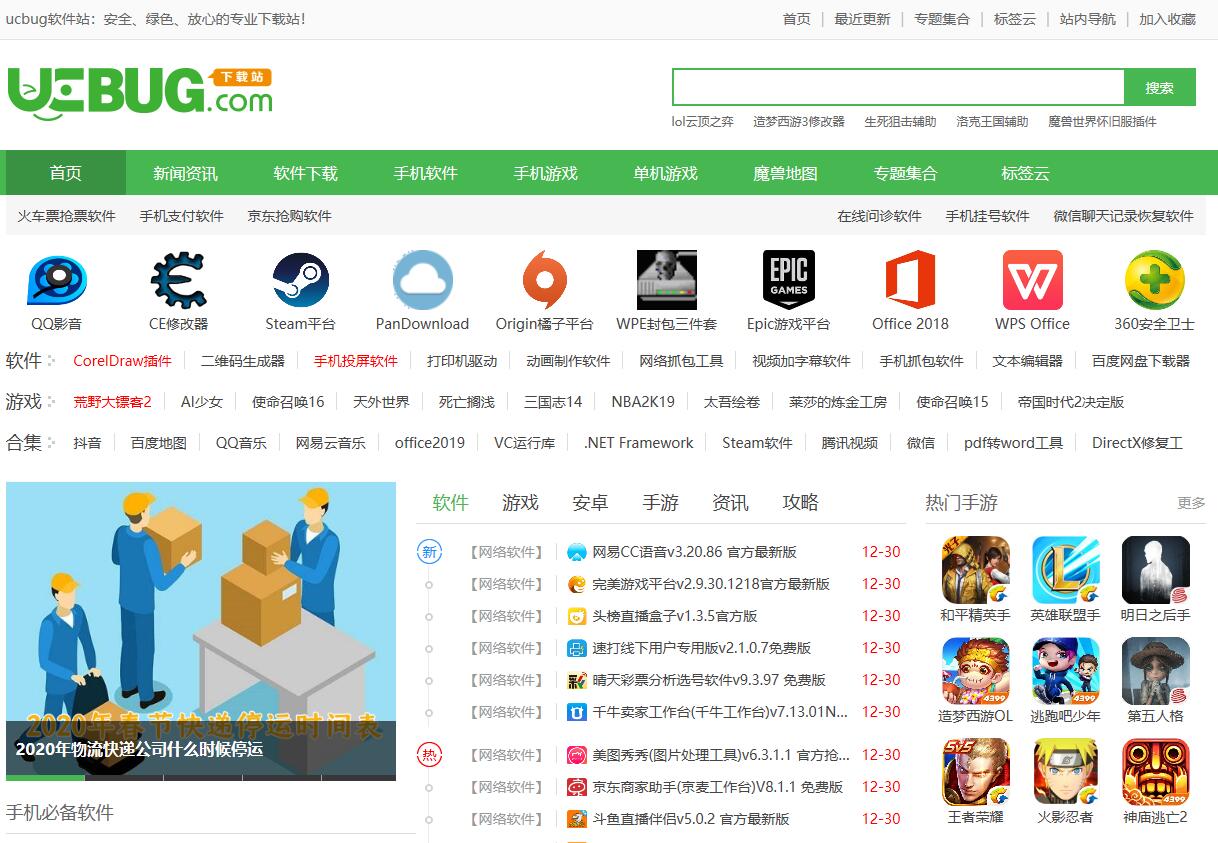Open the WPE封包三件套 icon
Screen dimensions: 1218x843
coord(667,280)
